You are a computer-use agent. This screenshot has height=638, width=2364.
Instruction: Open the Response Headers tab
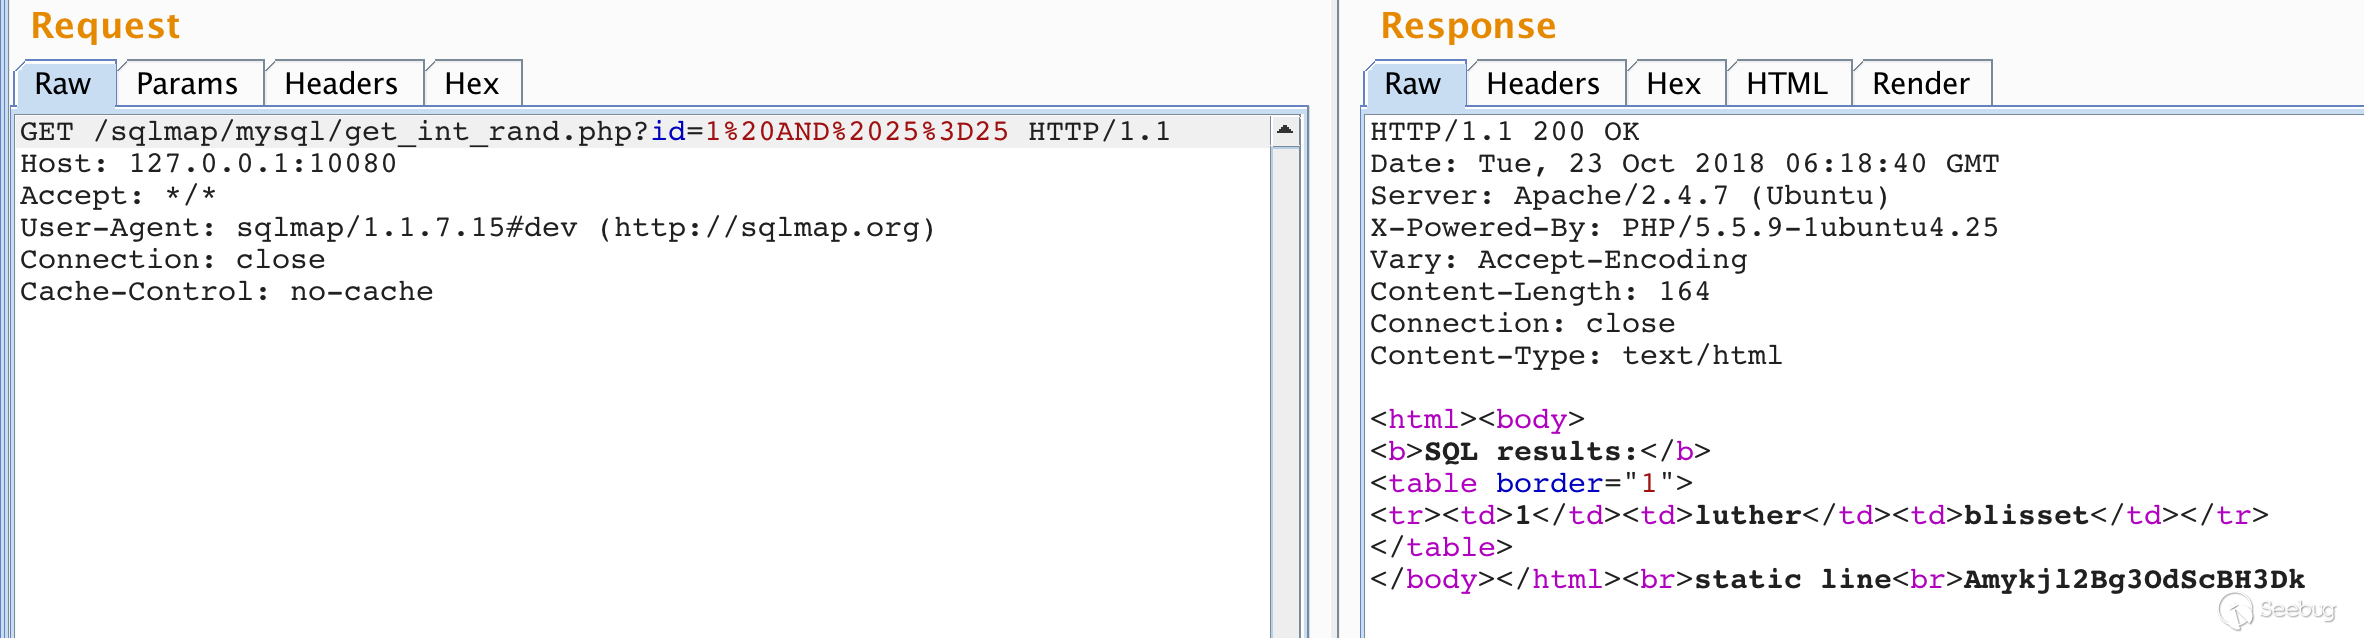1544,83
